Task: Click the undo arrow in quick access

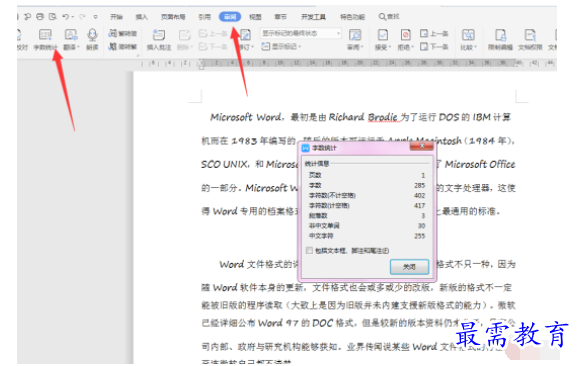Action: (x=66, y=17)
